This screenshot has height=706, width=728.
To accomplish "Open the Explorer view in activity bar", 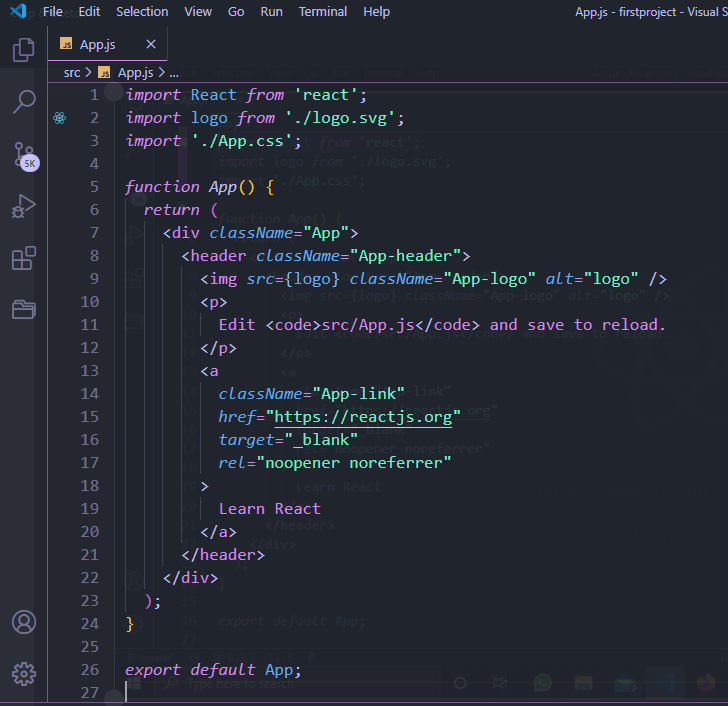I will click(23, 51).
